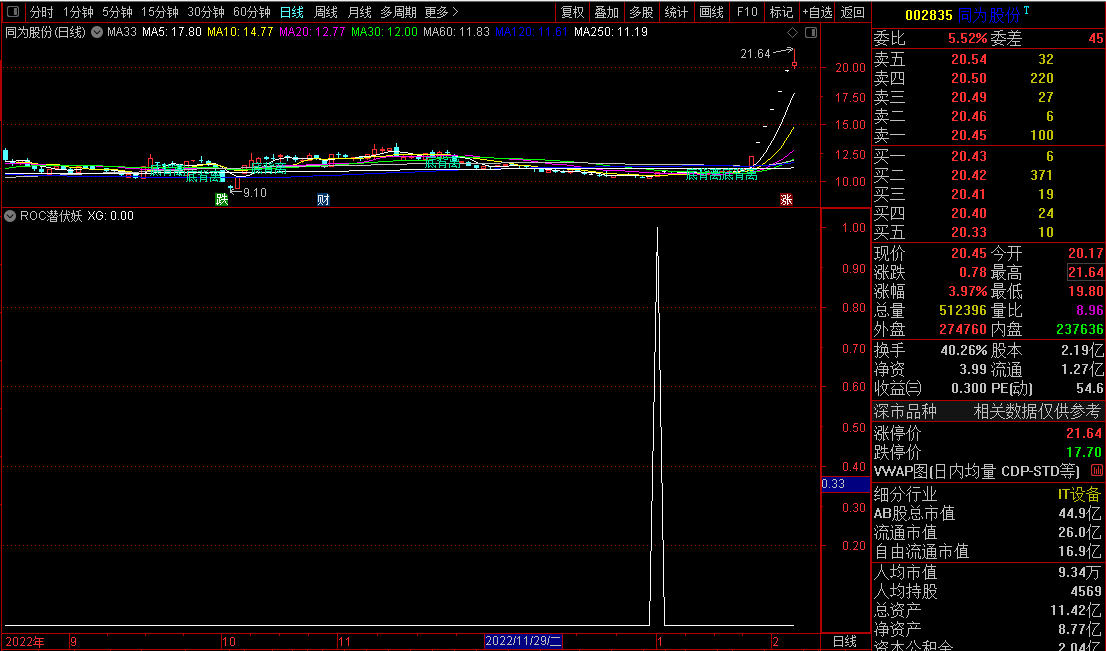Click the 返回 back button

click(x=853, y=12)
